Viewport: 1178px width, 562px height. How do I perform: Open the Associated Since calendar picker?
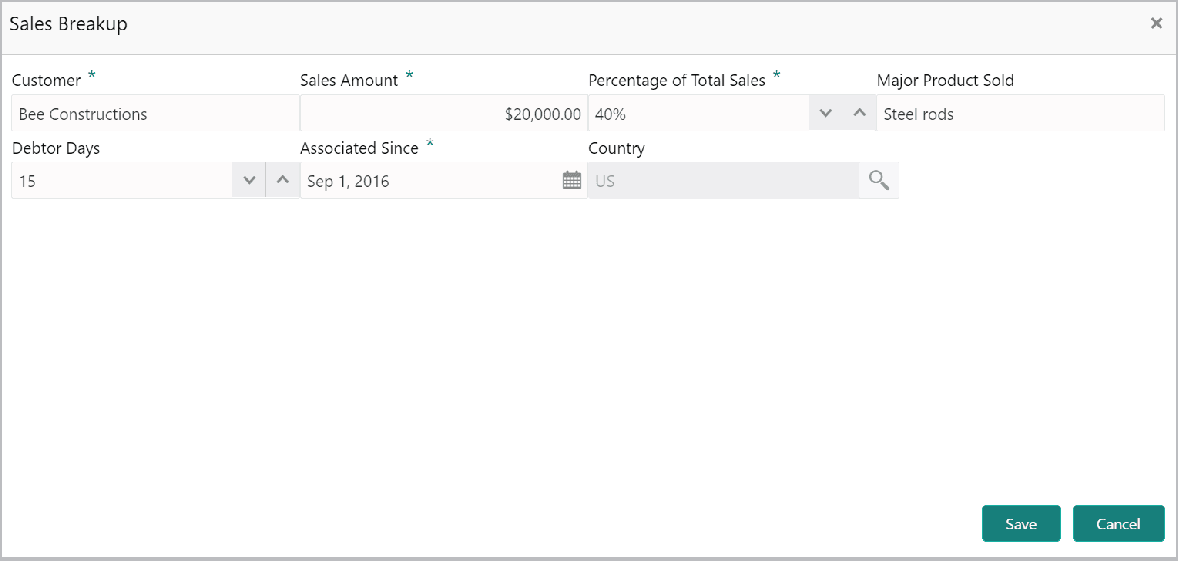point(572,180)
